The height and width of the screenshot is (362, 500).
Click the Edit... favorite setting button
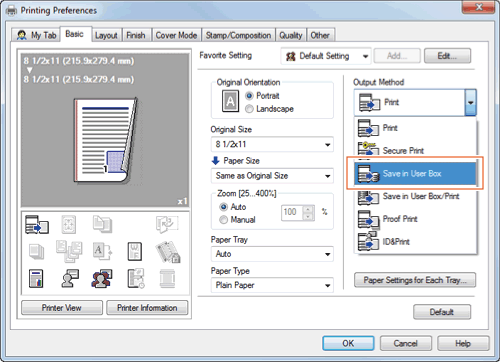coord(447,56)
